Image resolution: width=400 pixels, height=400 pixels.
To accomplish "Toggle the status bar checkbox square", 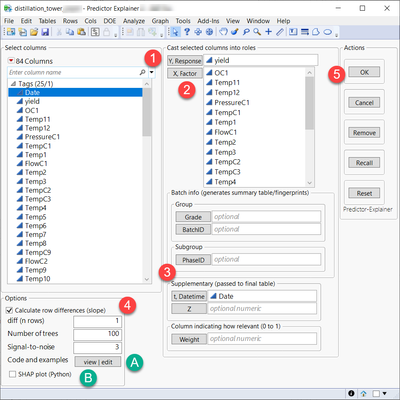I will 376,393.
